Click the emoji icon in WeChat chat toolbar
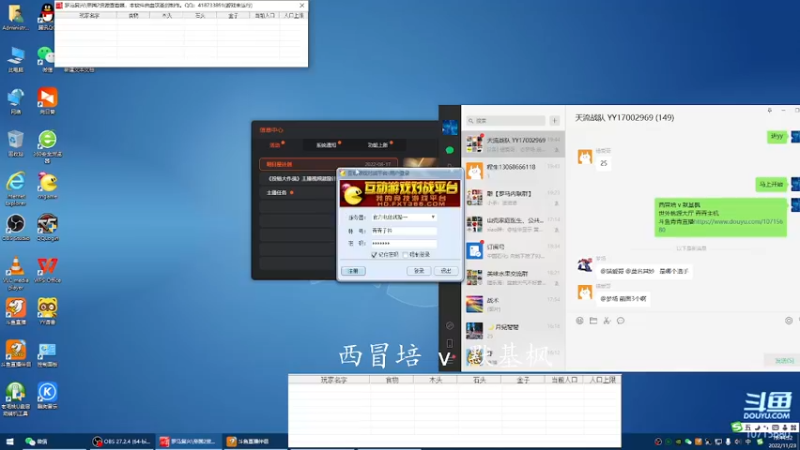Viewport: 800px width, 450px height. coord(580,320)
